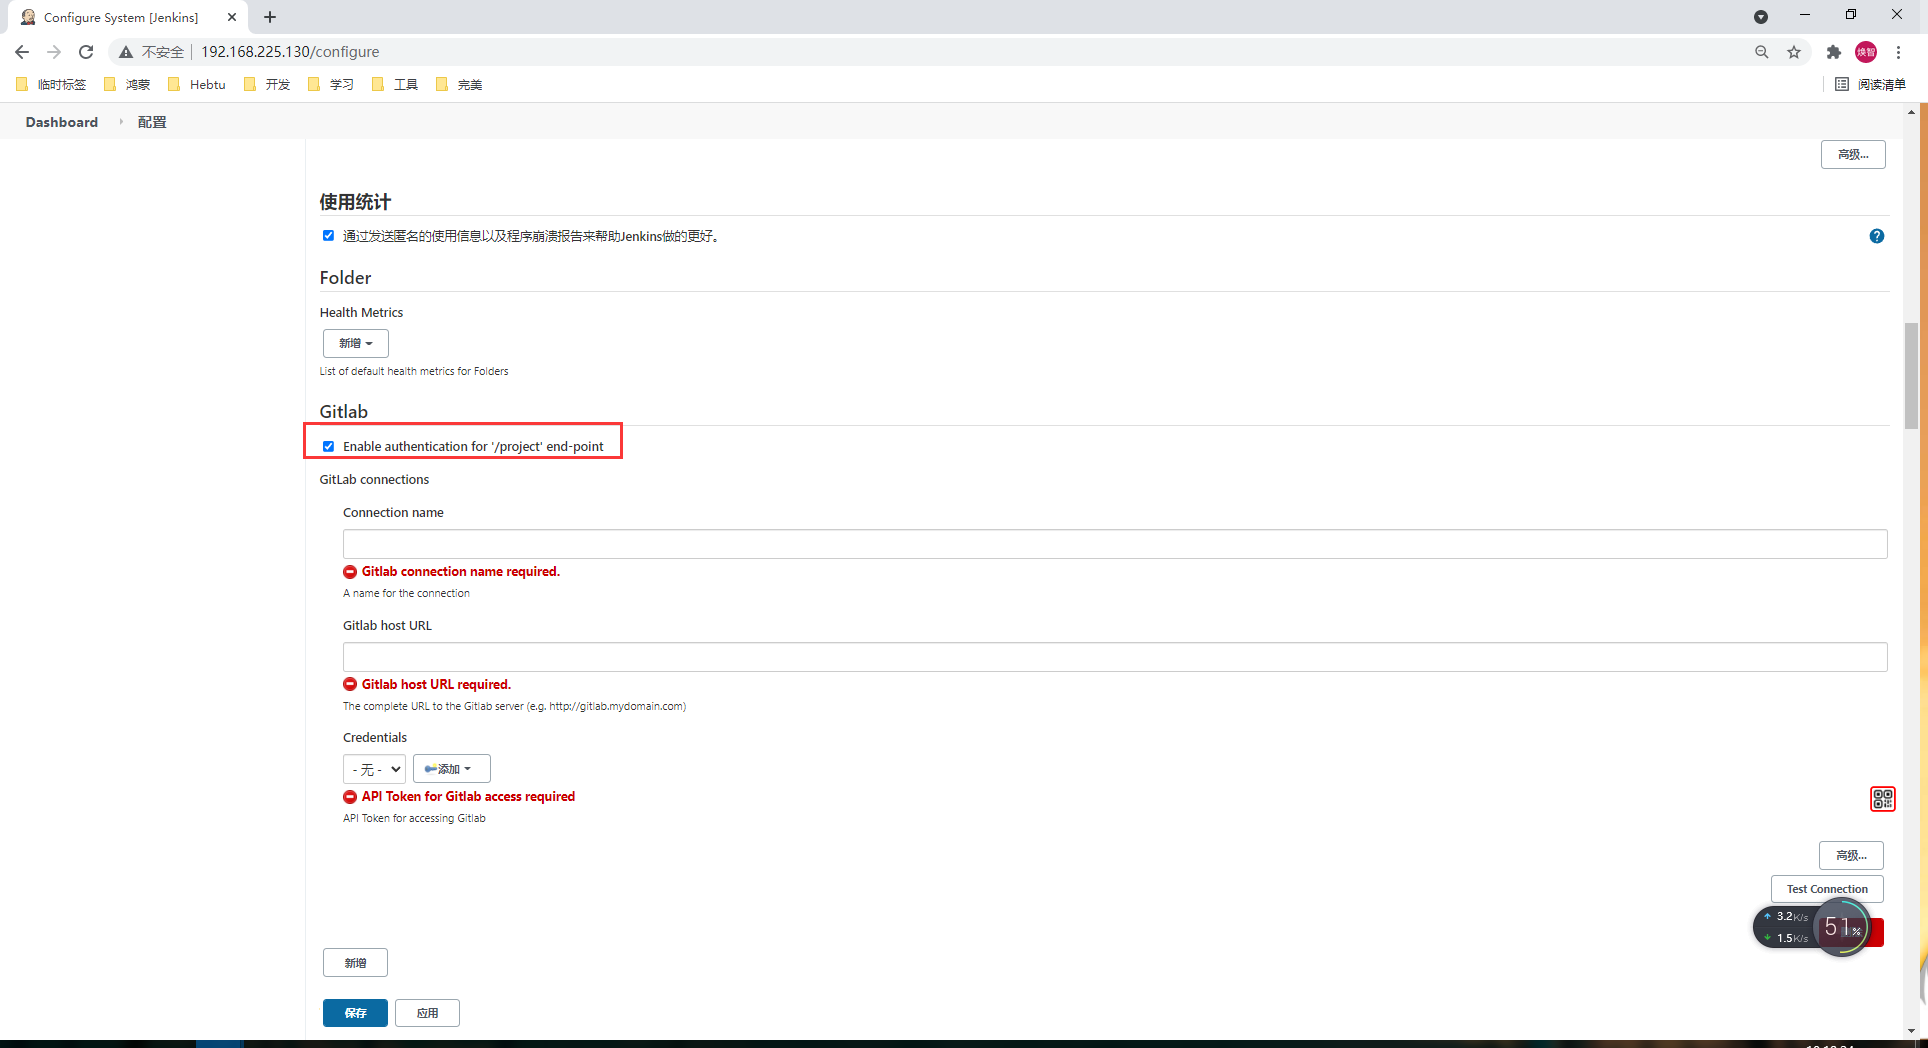
Task: Open the 鸿蒙 bookmark folder
Action: [x=127, y=85]
